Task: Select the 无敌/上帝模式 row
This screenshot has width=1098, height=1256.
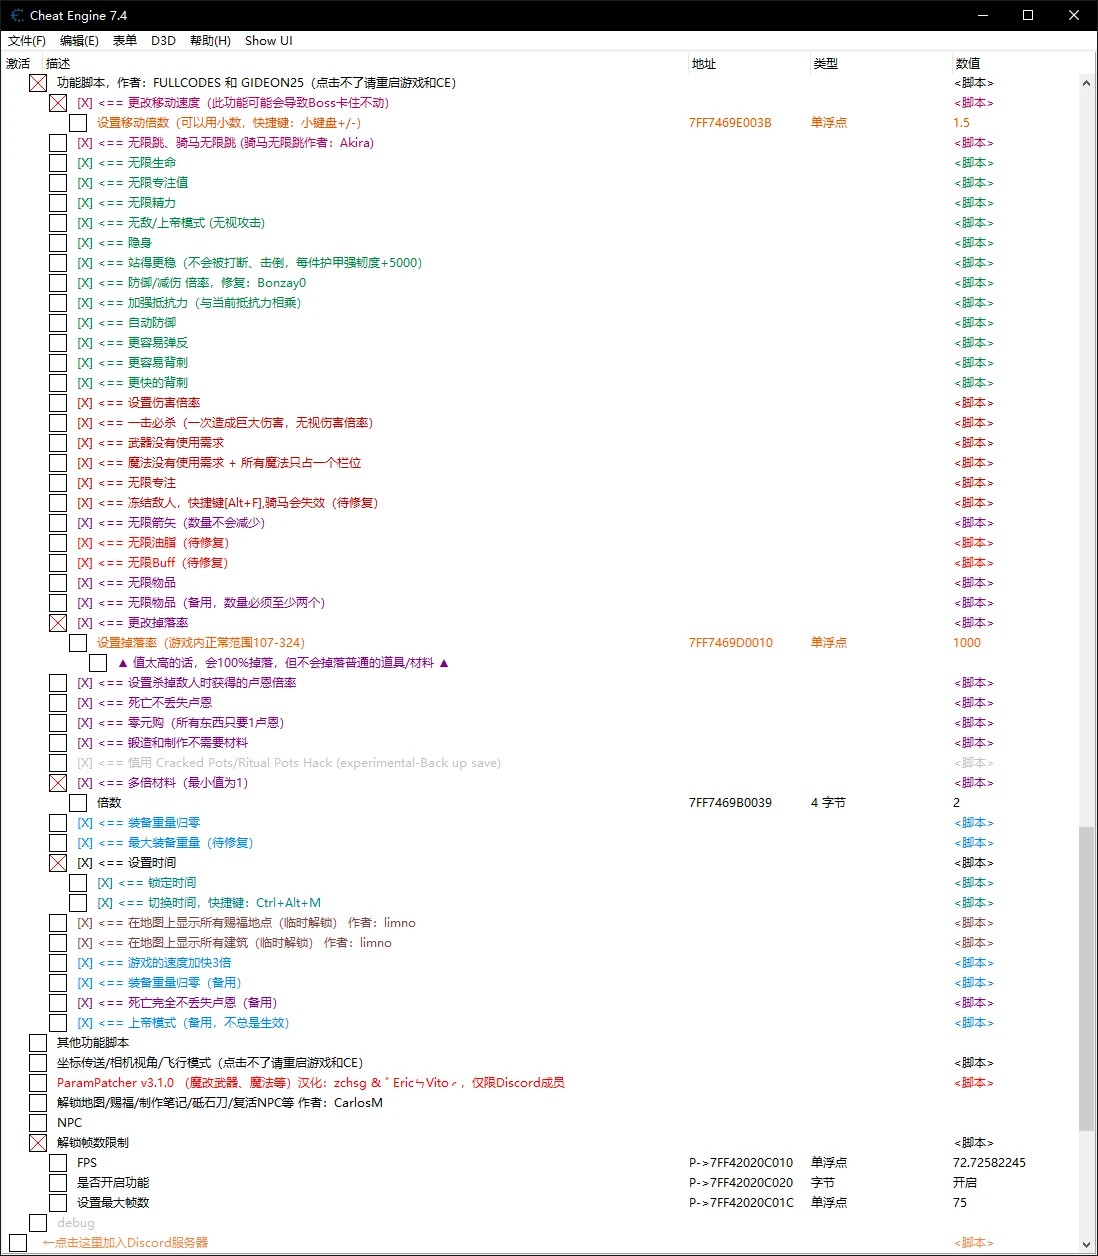Action: click(171, 223)
